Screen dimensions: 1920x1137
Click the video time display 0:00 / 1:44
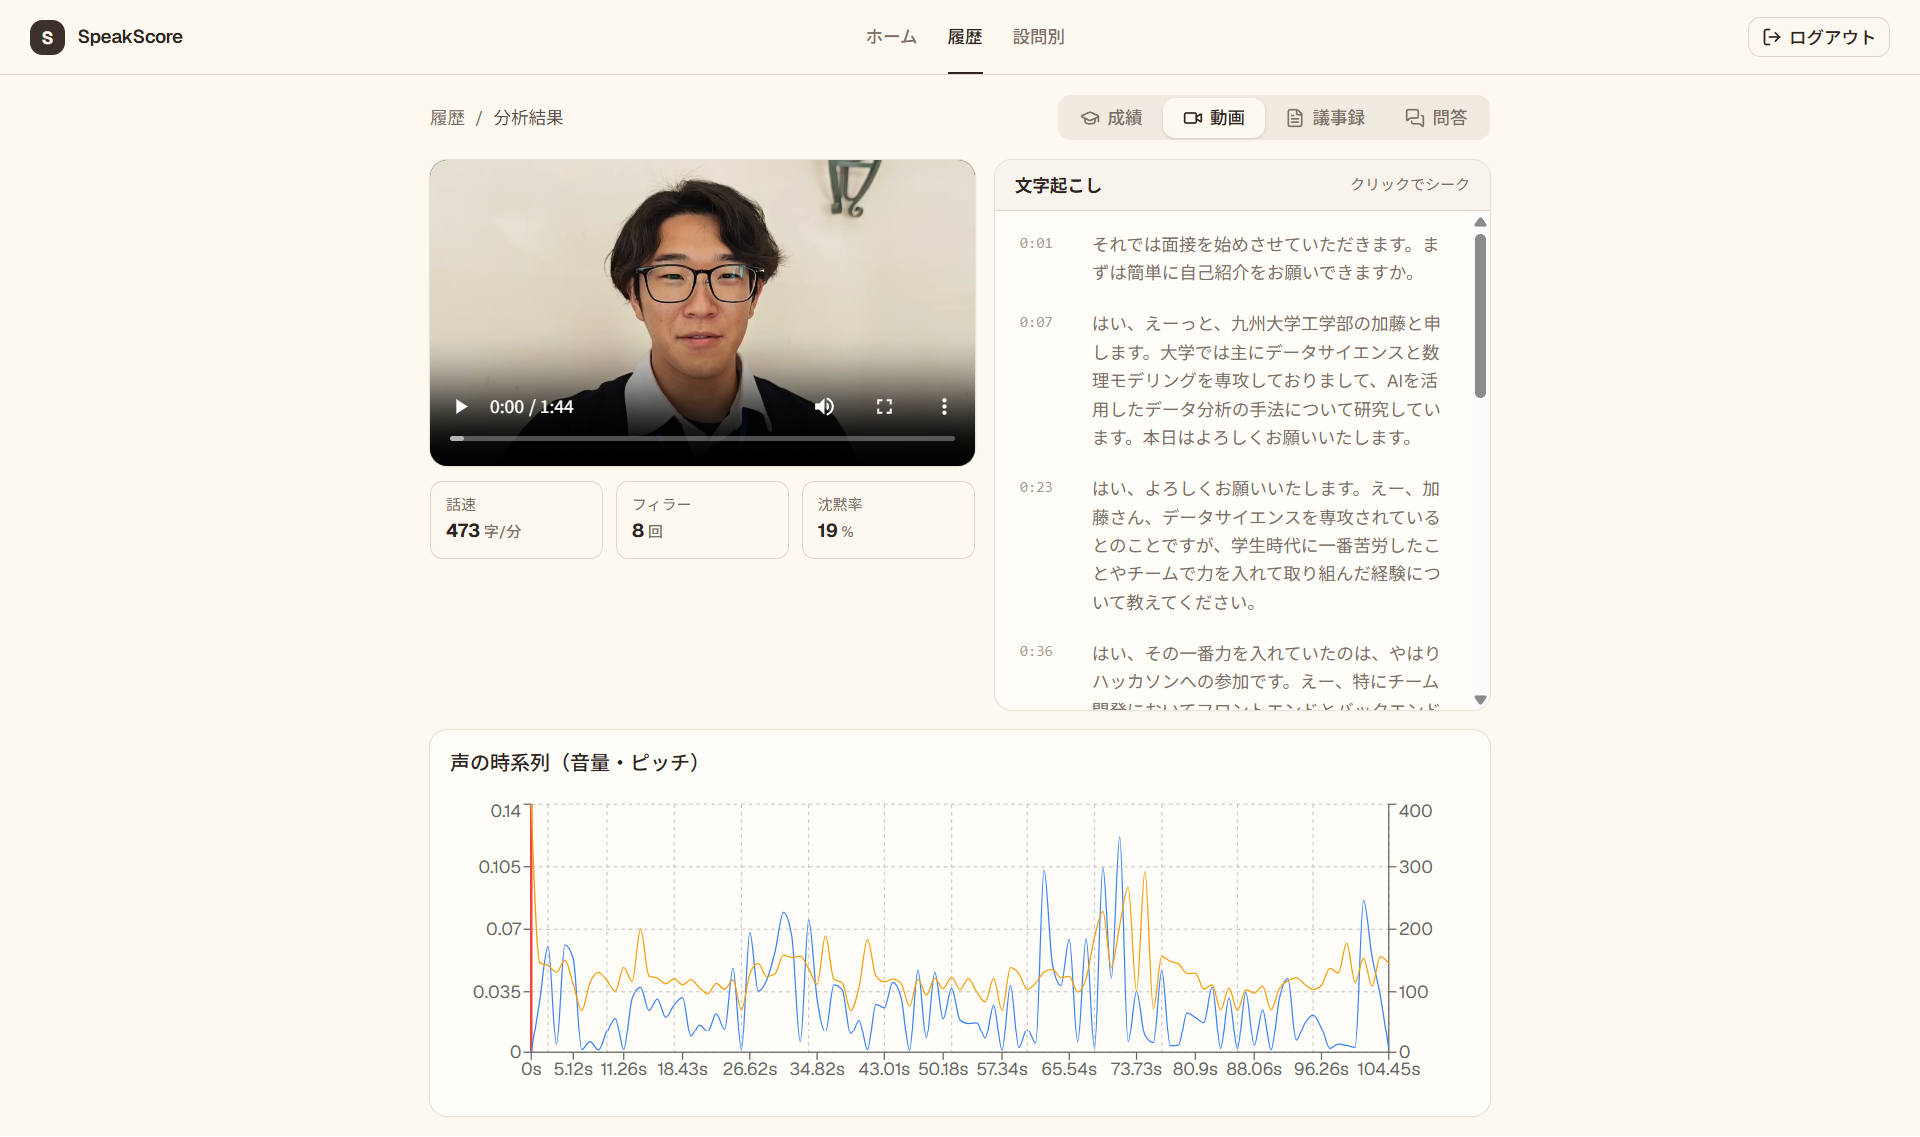pos(531,407)
